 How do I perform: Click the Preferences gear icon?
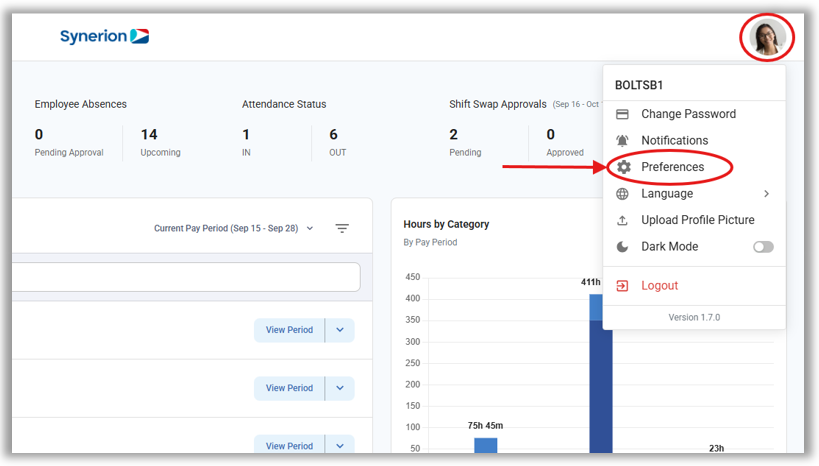pos(623,167)
